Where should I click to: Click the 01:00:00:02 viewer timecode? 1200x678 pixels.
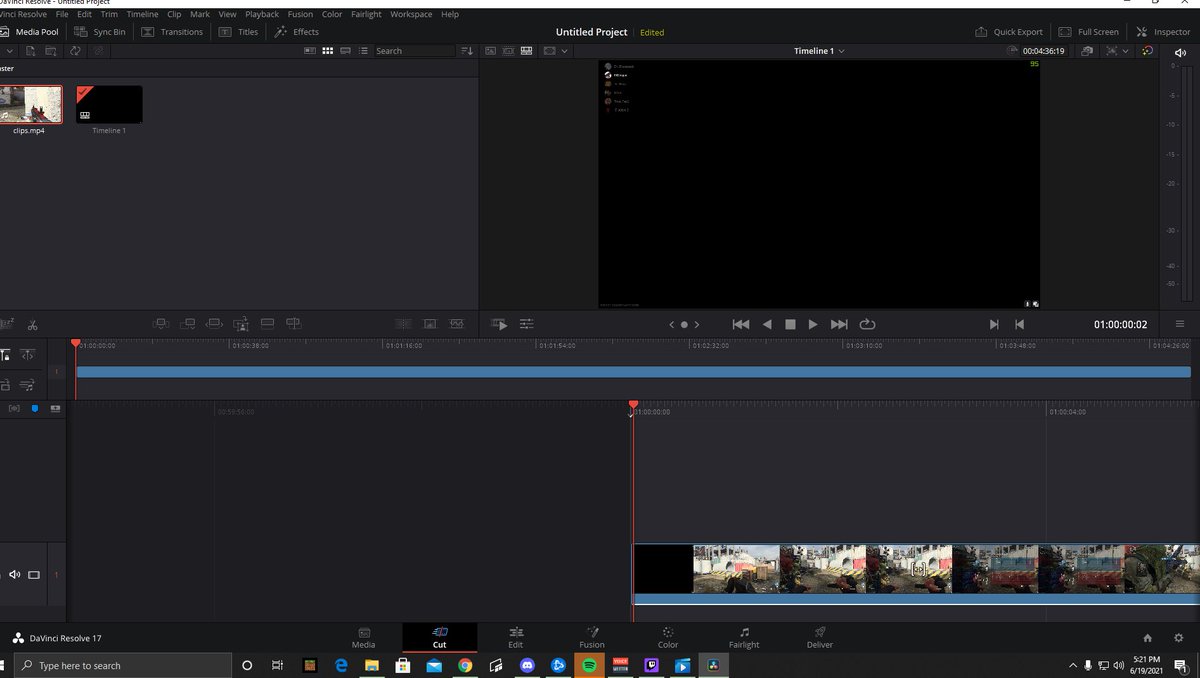click(1120, 324)
